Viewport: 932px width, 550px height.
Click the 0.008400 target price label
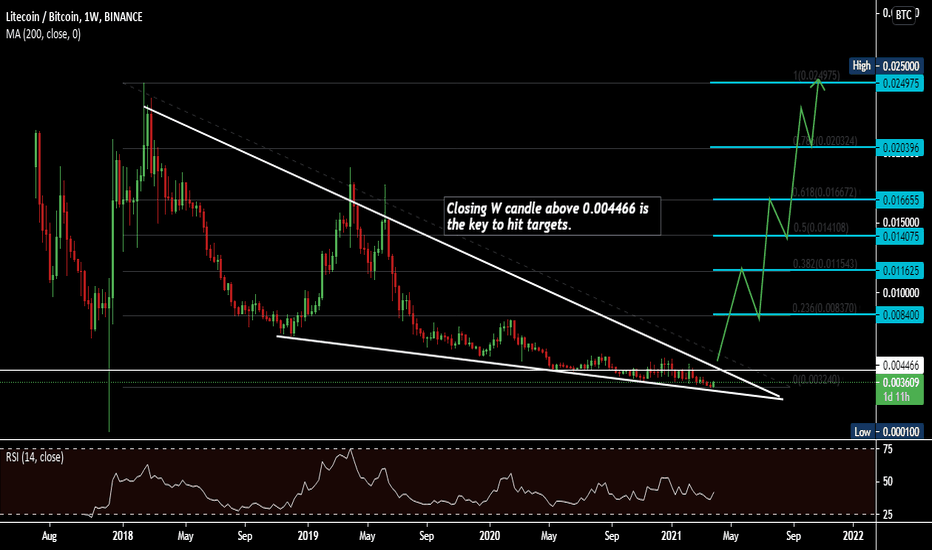point(900,315)
